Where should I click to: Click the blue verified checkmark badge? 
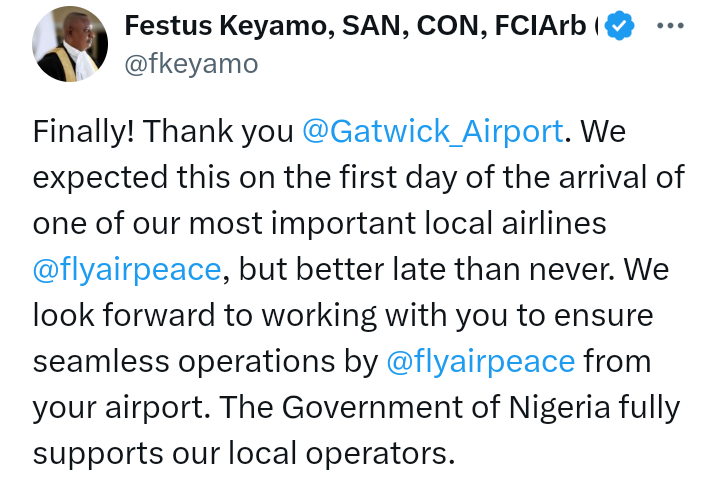click(x=619, y=26)
